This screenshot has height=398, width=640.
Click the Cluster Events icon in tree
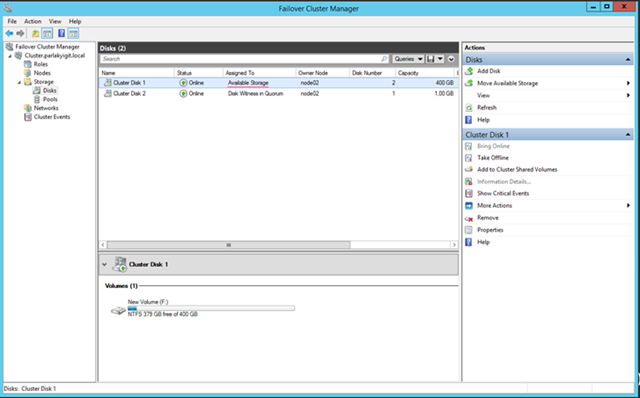pos(27,117)
